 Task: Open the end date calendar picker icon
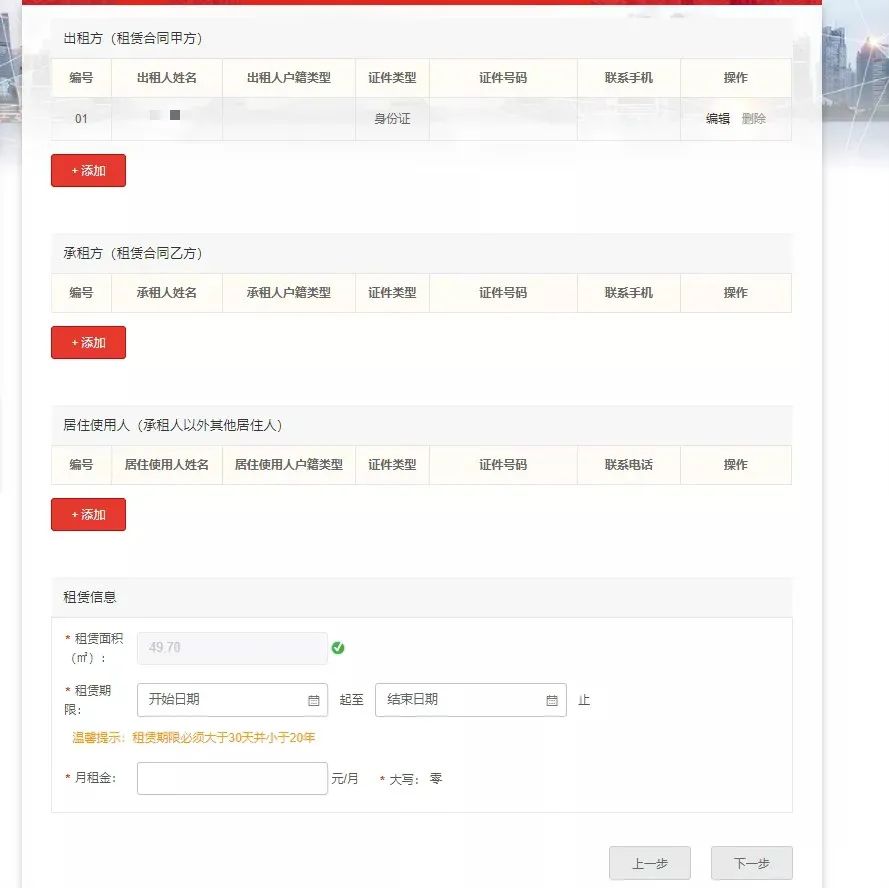551,700
